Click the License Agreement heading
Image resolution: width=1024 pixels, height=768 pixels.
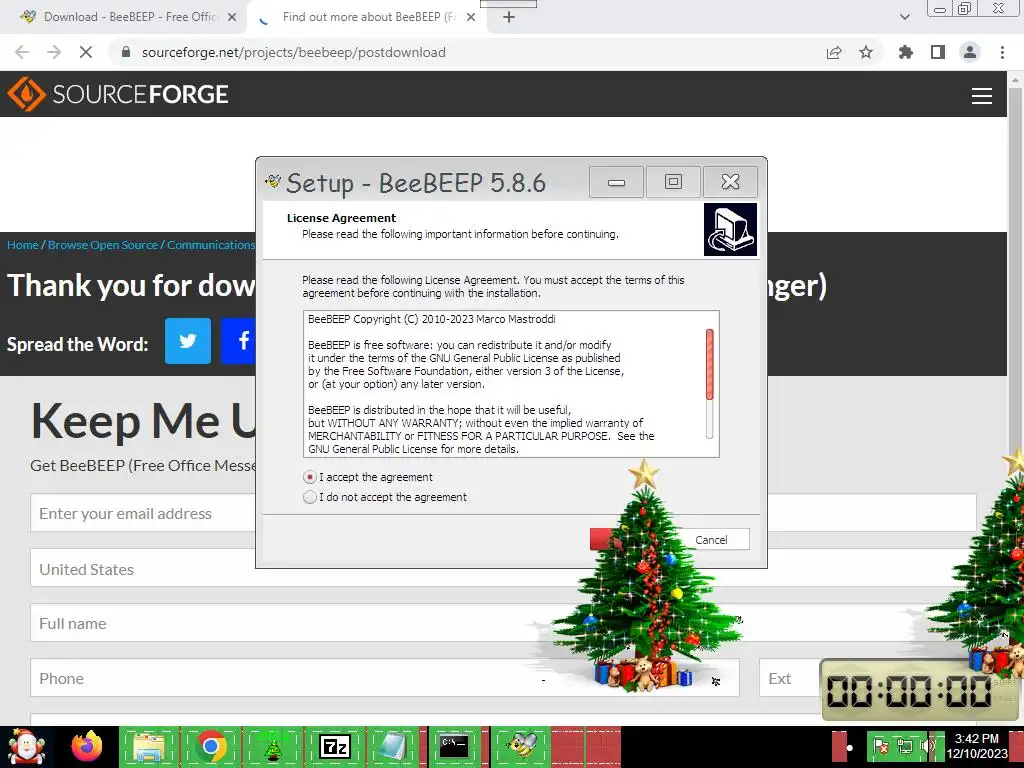pos(342,218)
